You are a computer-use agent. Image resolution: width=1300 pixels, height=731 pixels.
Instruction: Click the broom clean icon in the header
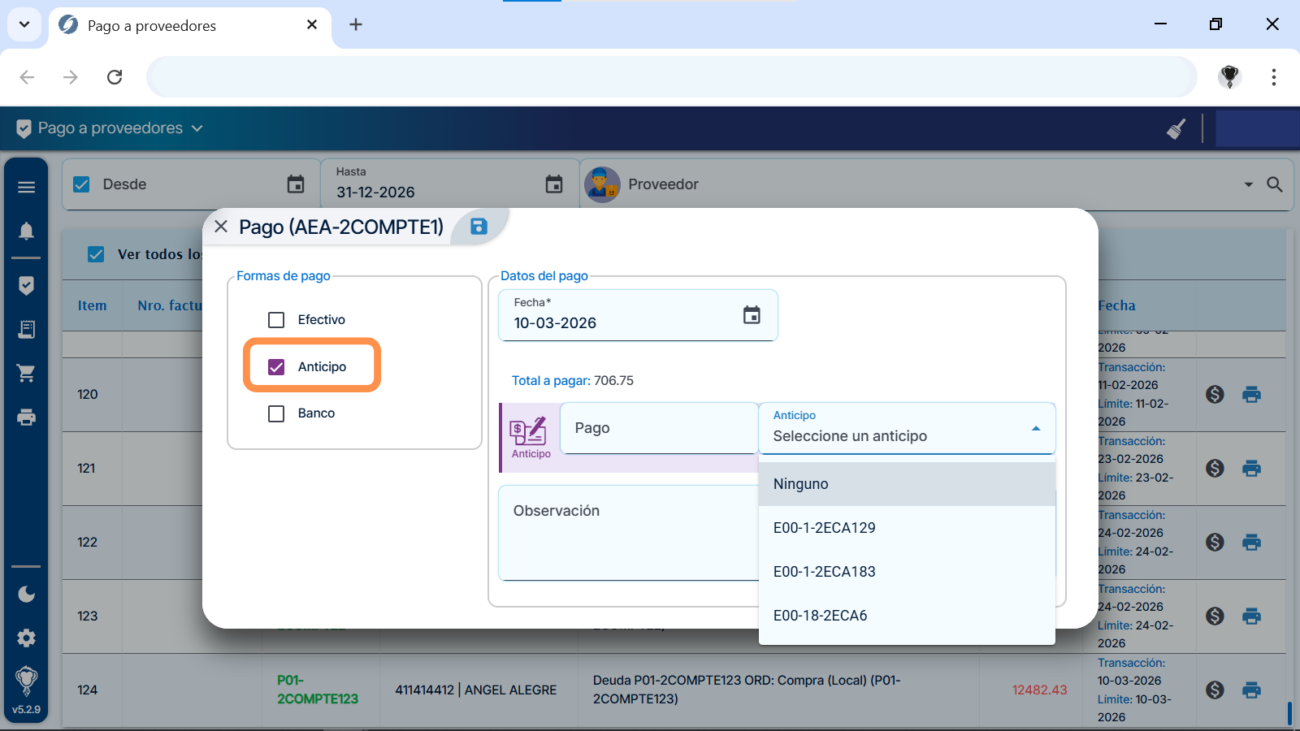[1176, 129]
